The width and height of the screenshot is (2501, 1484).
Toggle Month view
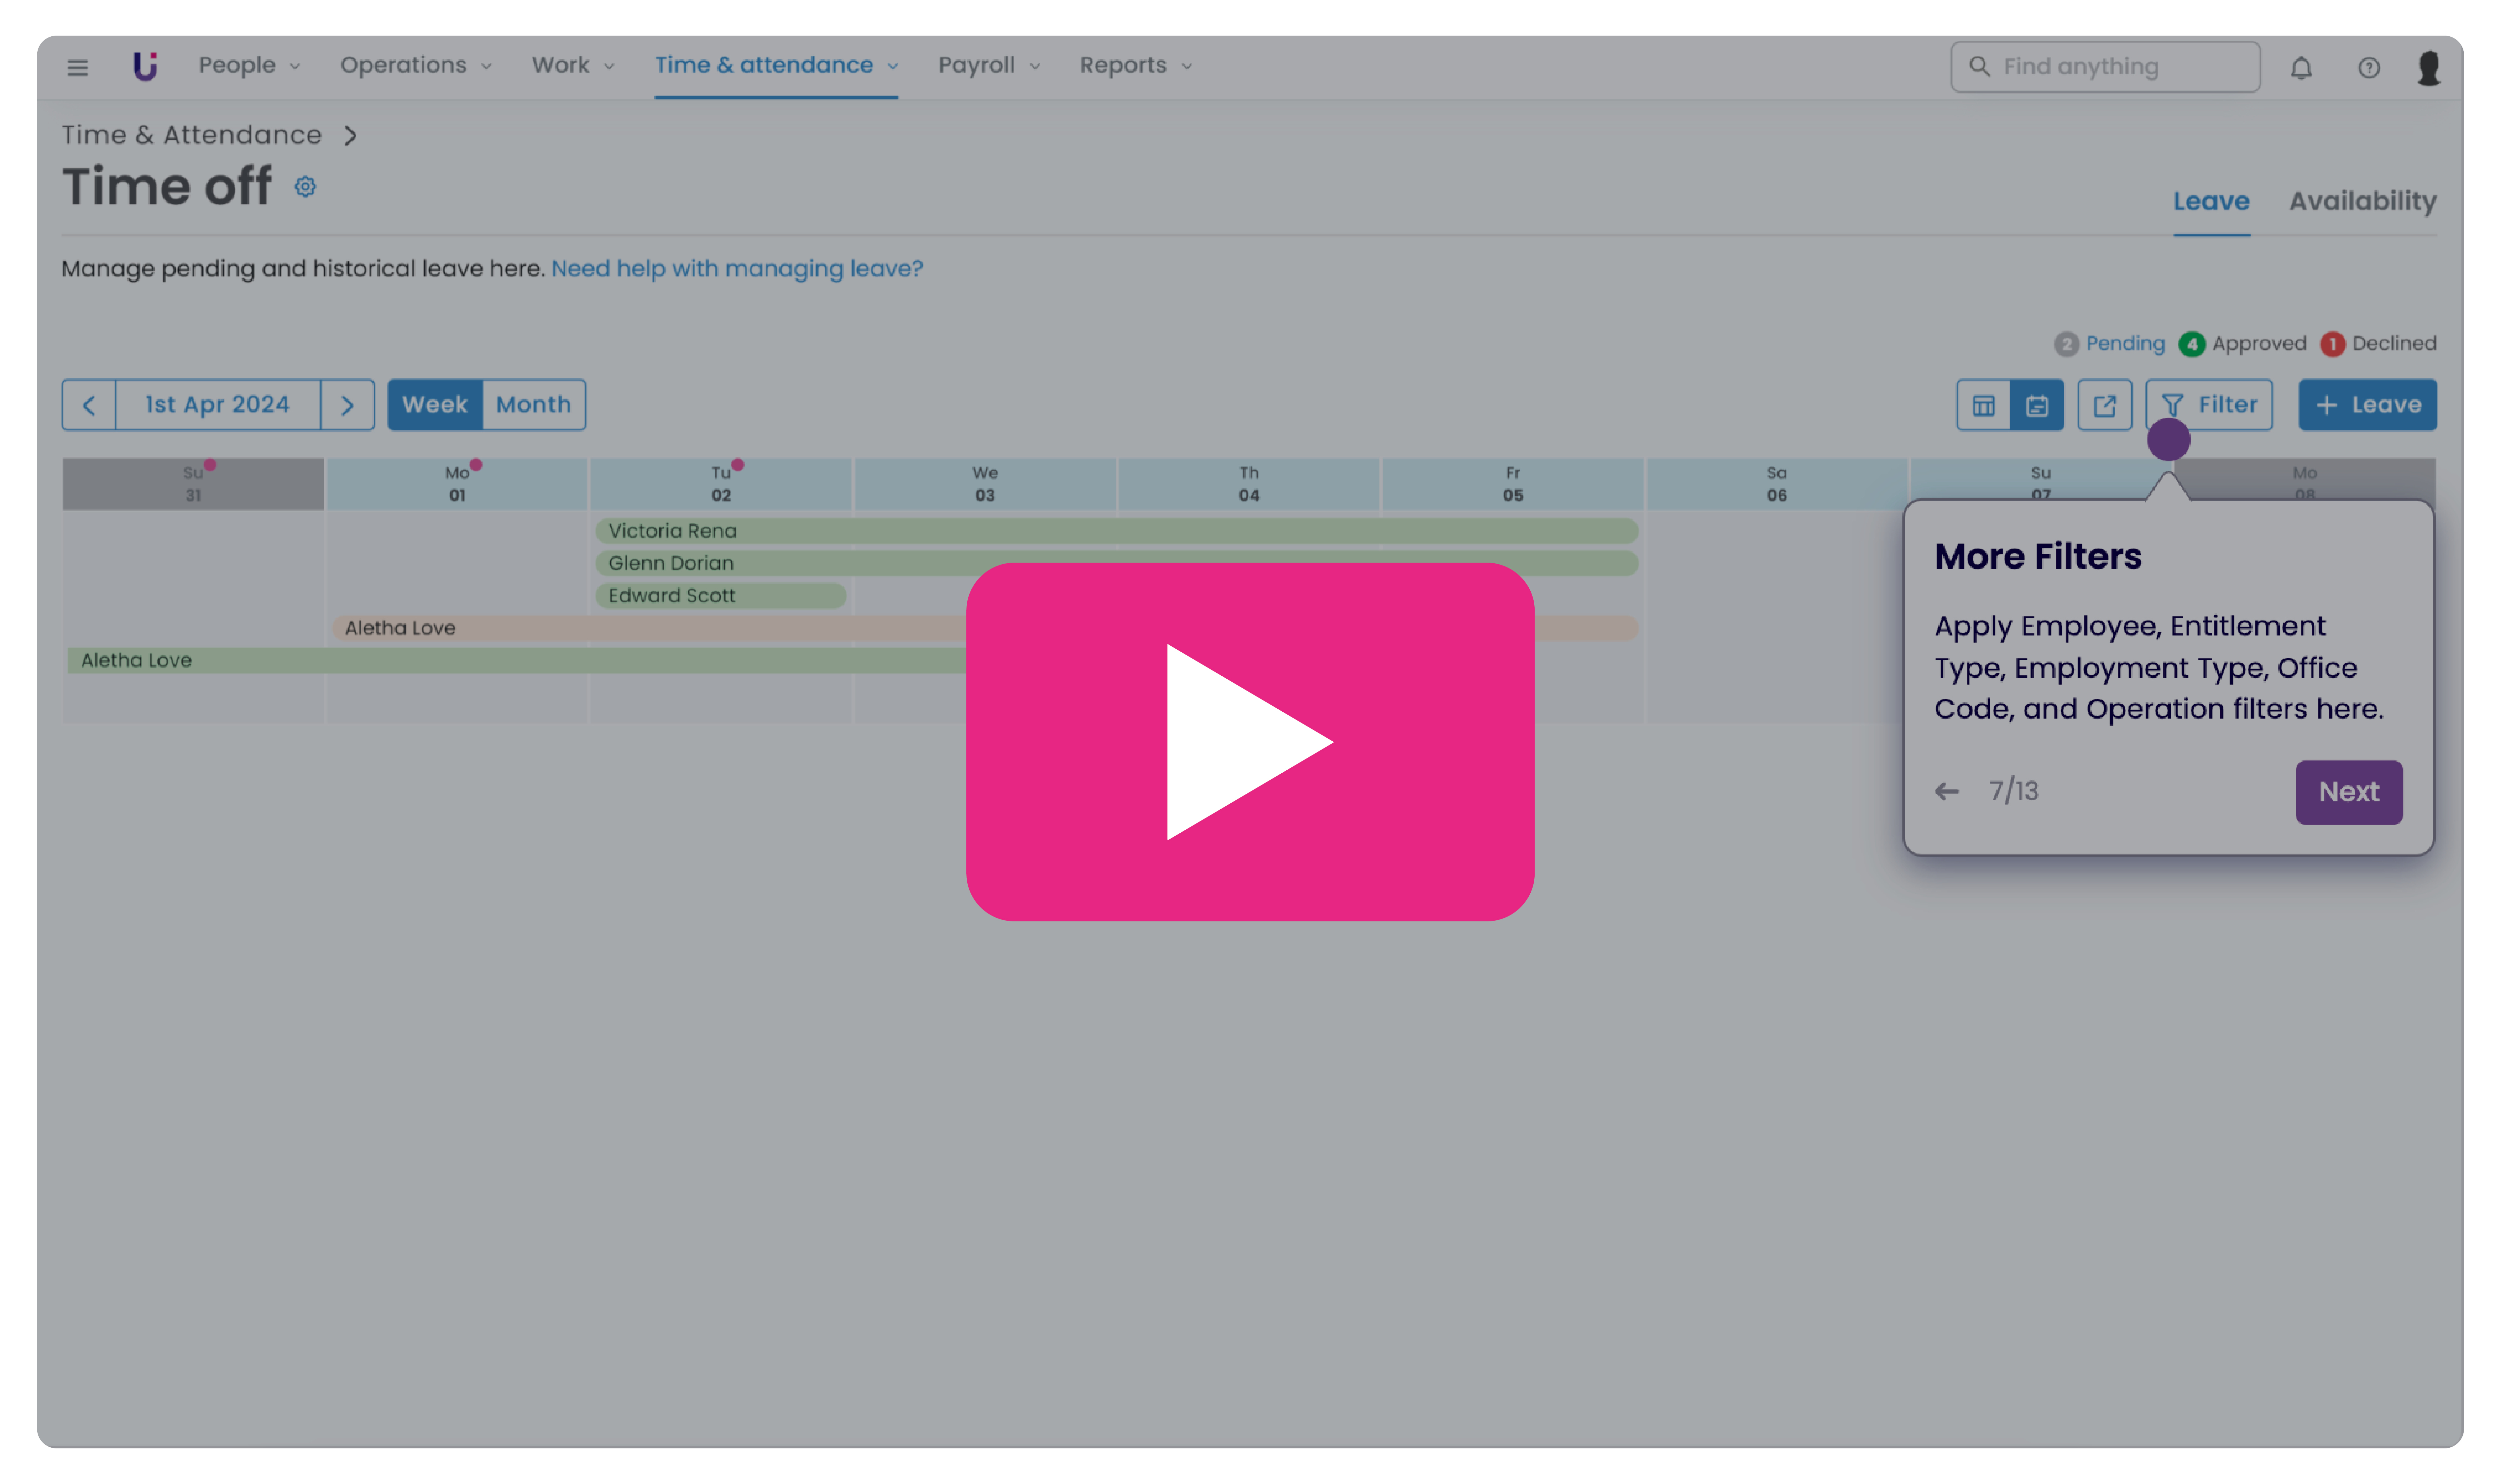pyautogui.click(x=533, y=405)
